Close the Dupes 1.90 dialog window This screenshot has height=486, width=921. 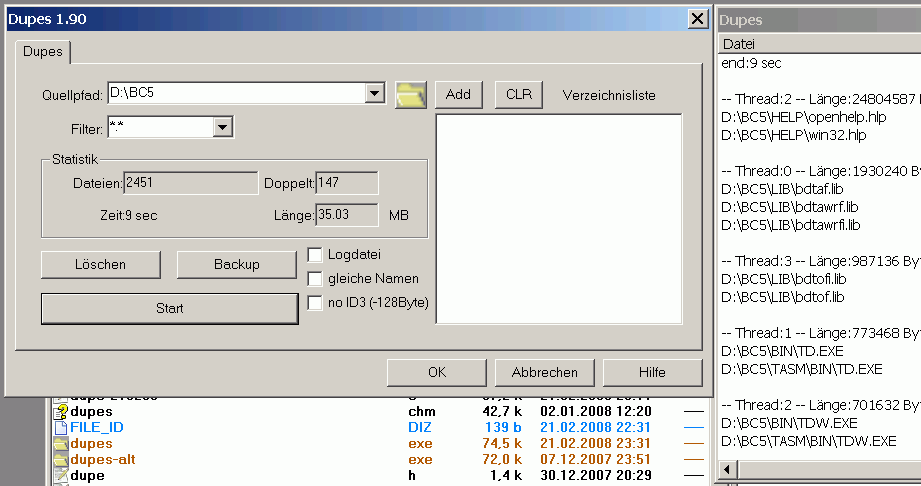coord(698,19)
